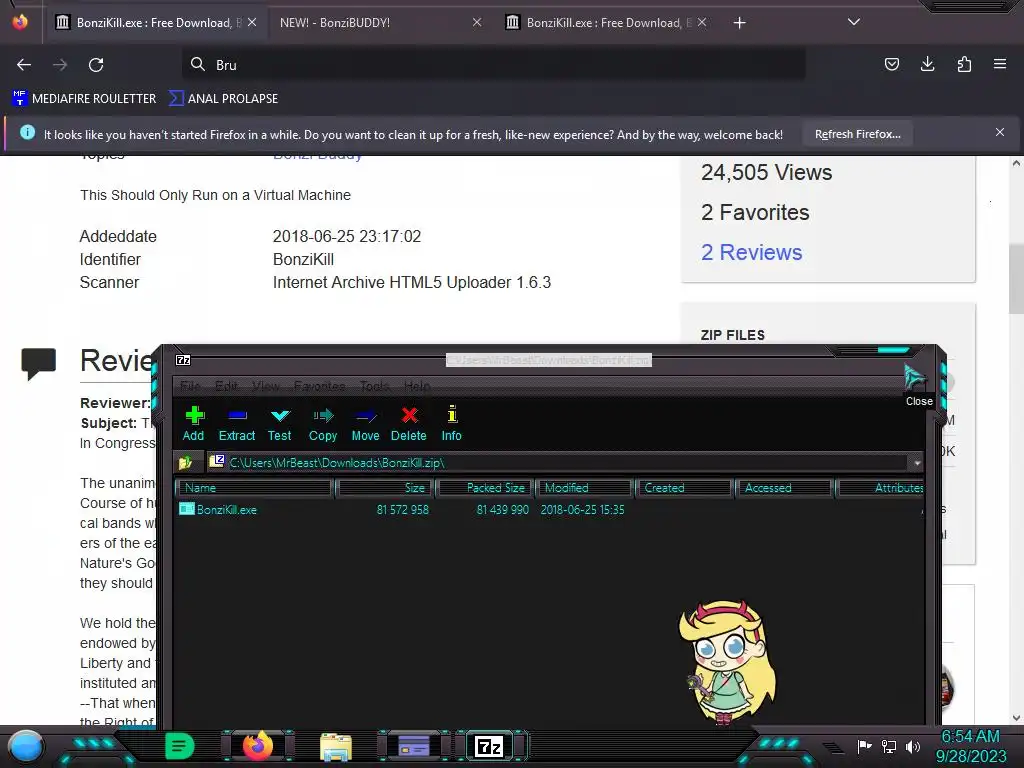Image resolution: width=1024 pixels, height=768 pixels.
Task: Sort by the Modified column header
Action: (584, 488)
